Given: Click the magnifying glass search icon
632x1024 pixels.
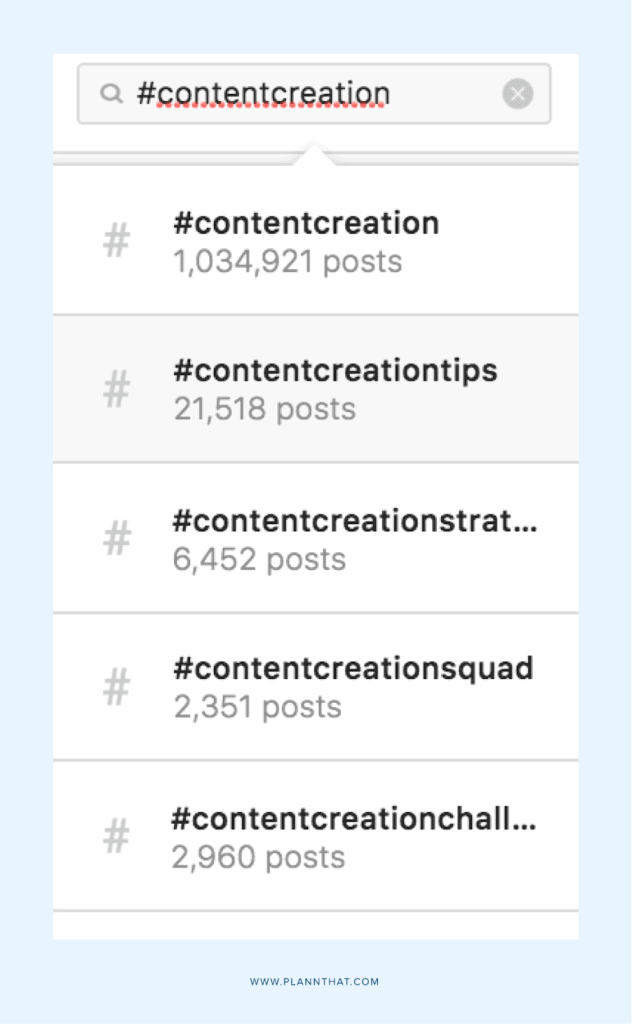Looking at the screenshot, I should (111, 94).
